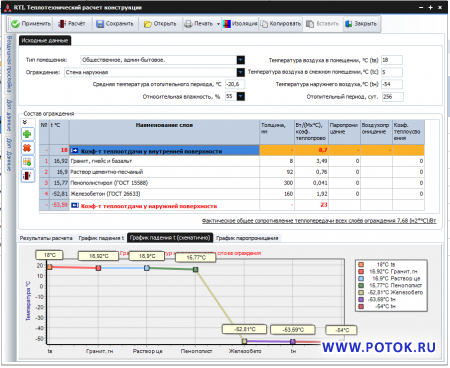
Task: Click the dark red wall-section icon in side strip
Action: coord(27,176)
